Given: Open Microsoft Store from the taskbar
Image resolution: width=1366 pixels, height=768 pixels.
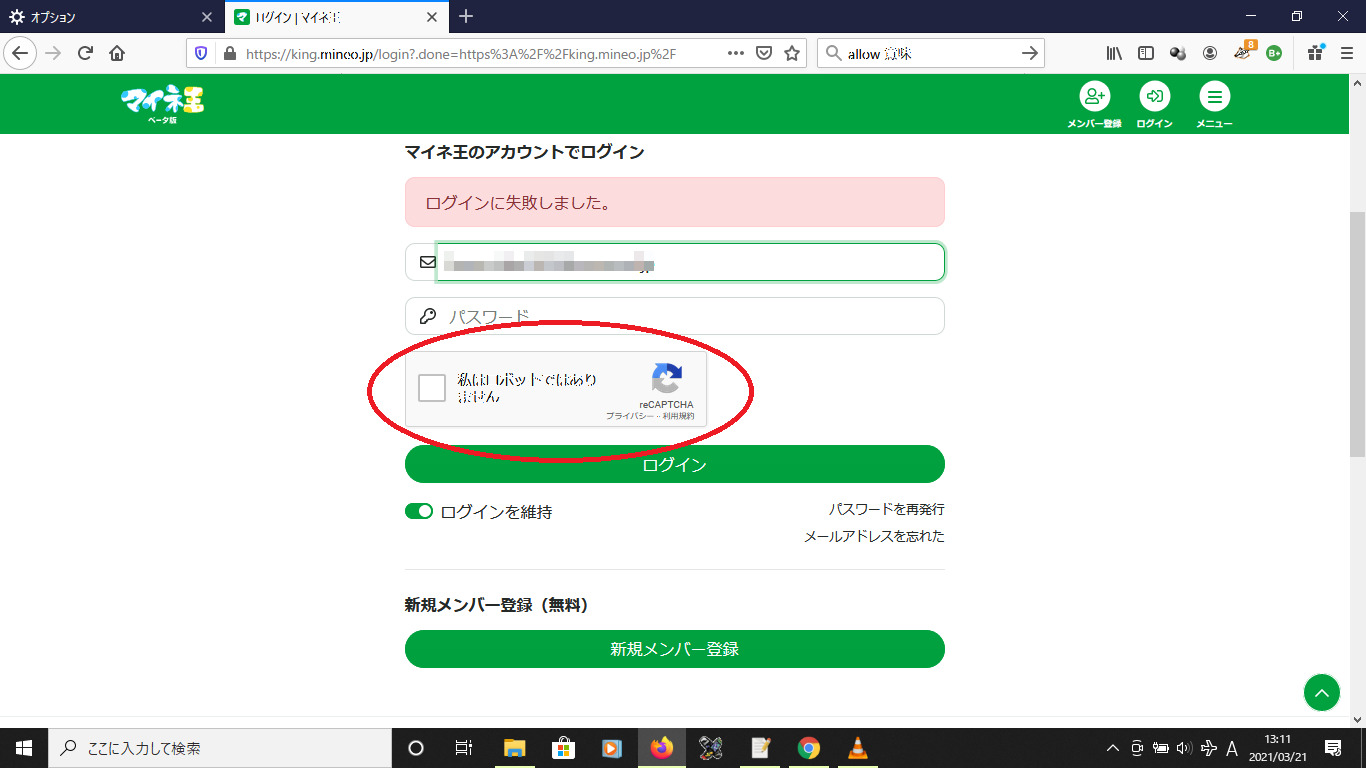Looking at the screenshot, I should [563, 748].
